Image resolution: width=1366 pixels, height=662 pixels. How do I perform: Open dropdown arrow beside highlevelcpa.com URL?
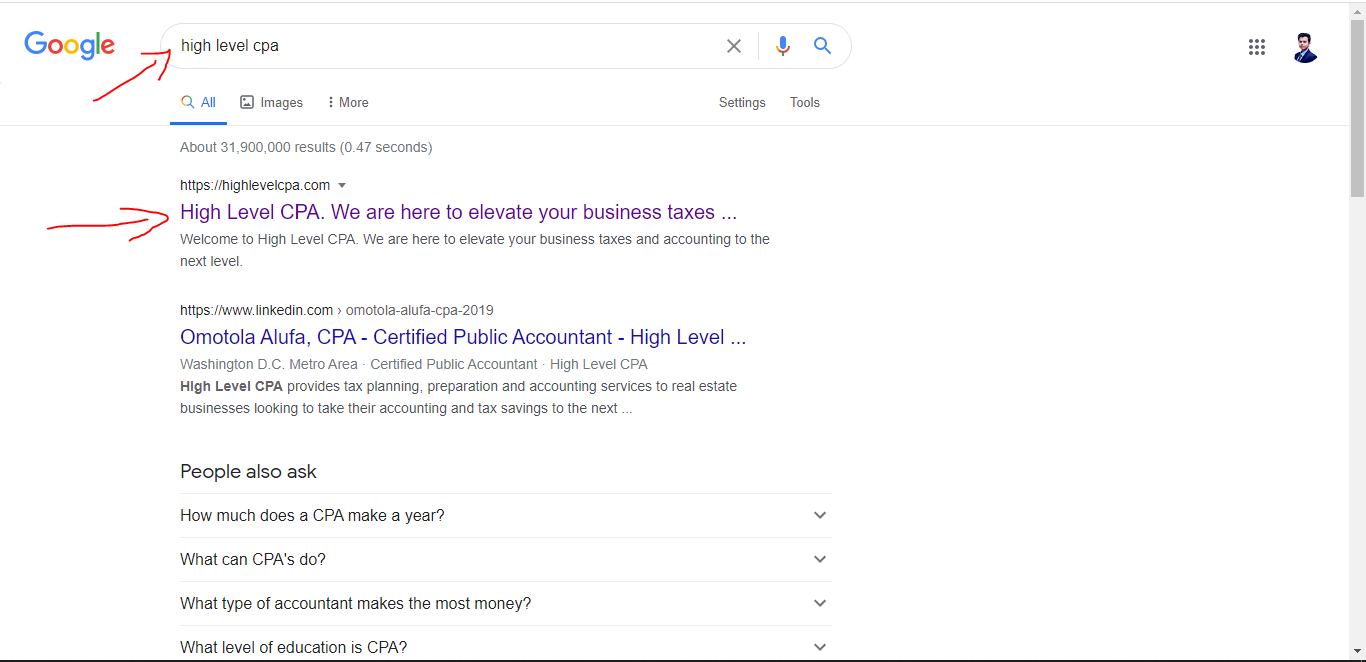[342, 185]
